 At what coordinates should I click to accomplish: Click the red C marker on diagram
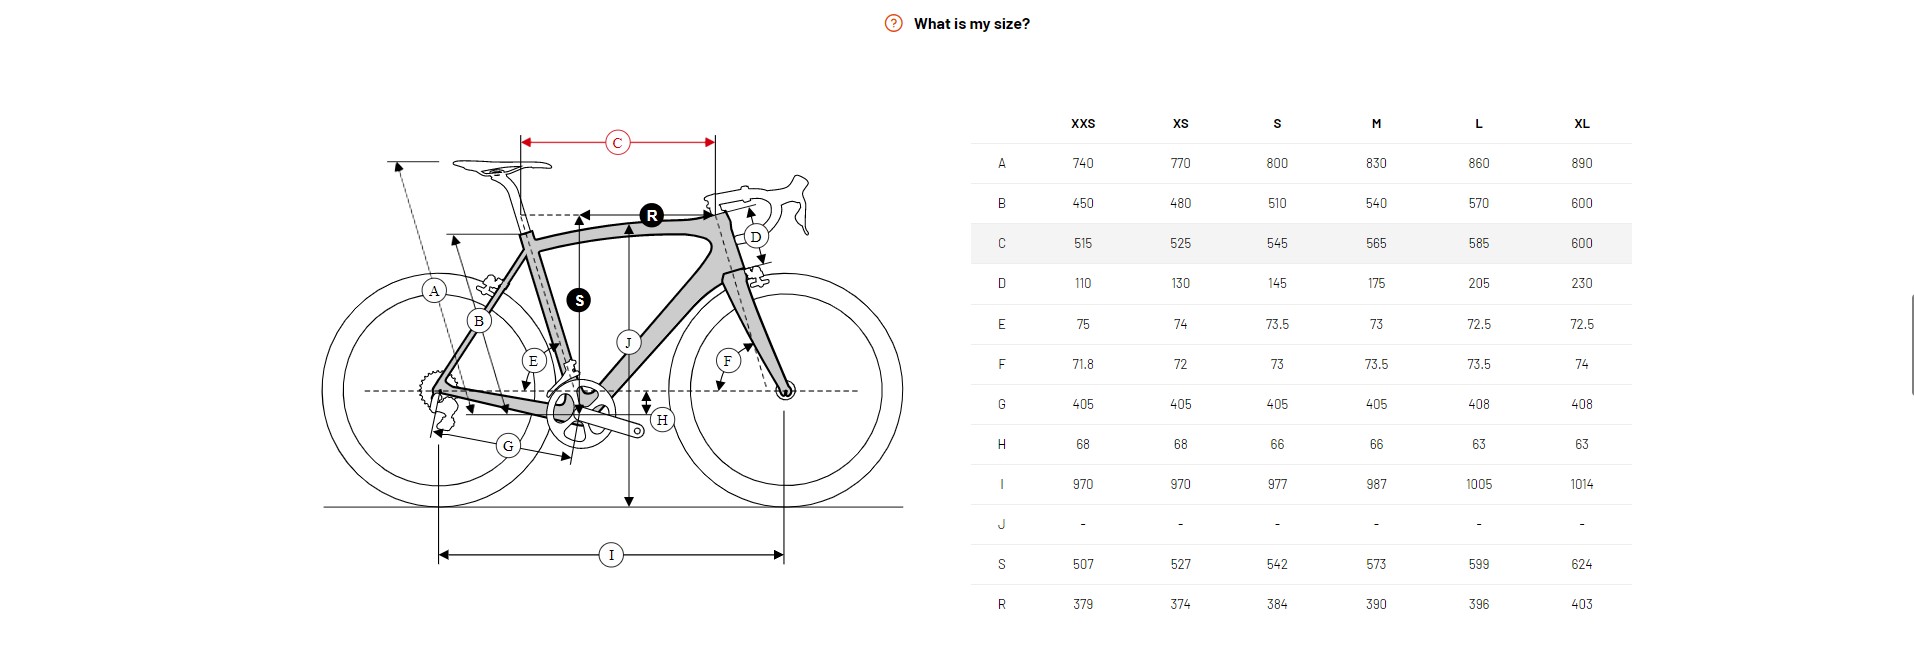coord(617,143)
